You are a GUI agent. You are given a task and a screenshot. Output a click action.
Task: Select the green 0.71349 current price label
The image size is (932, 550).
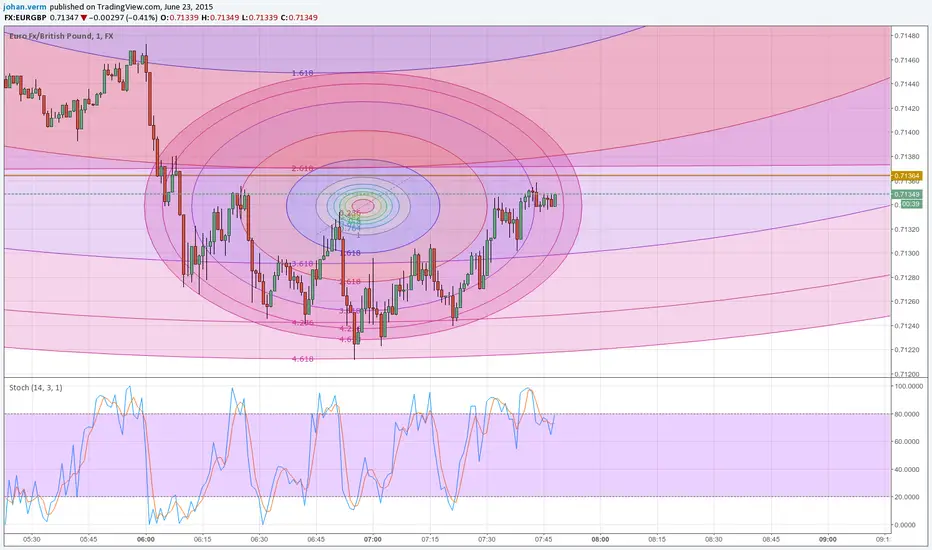(906, 194)
